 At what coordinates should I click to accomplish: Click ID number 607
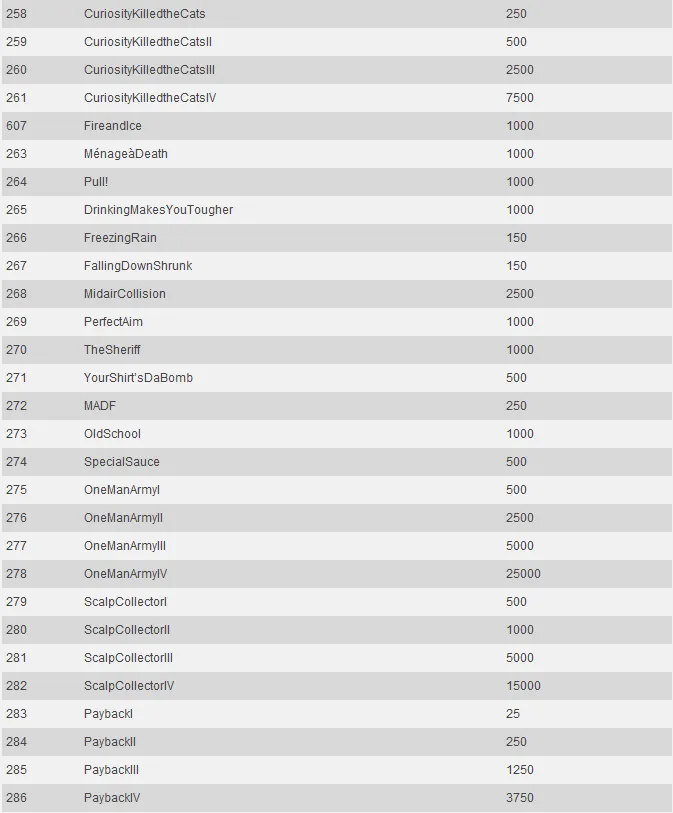16,126
